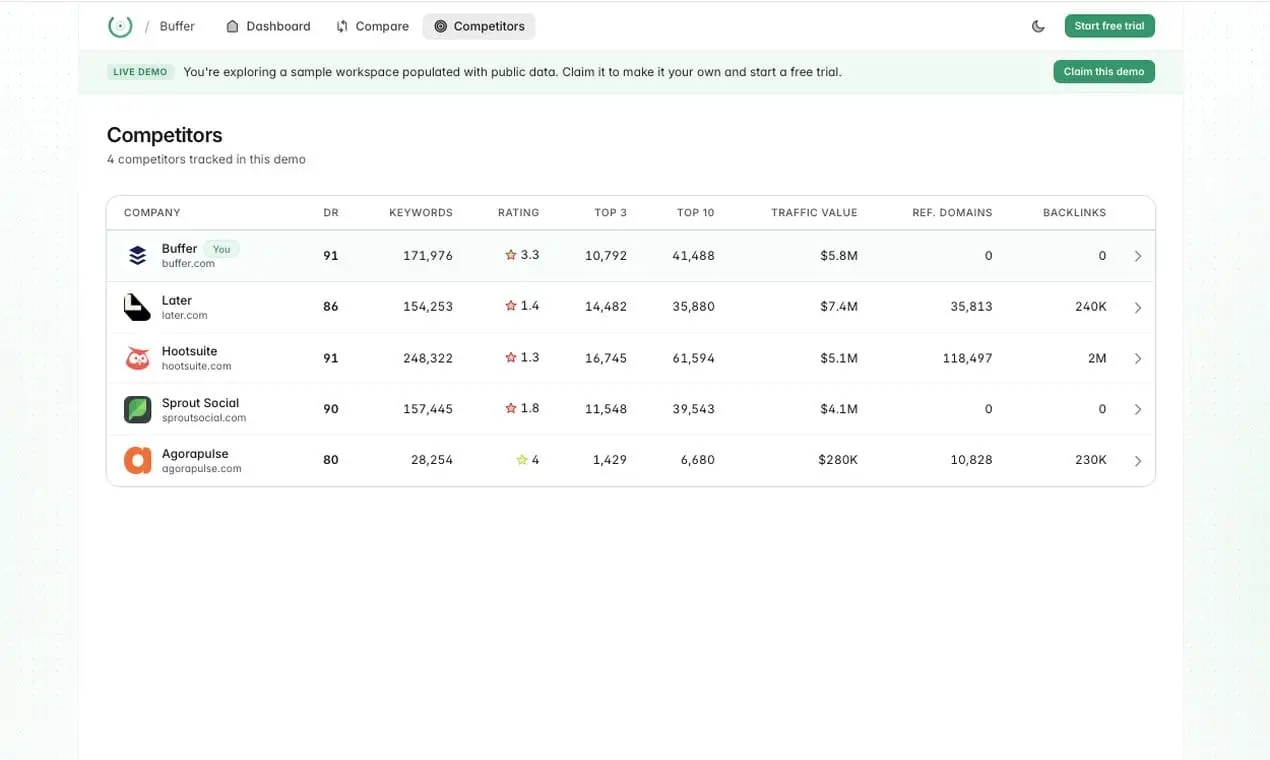Click the agorapulse.com domain text

(x=202, y=469)
